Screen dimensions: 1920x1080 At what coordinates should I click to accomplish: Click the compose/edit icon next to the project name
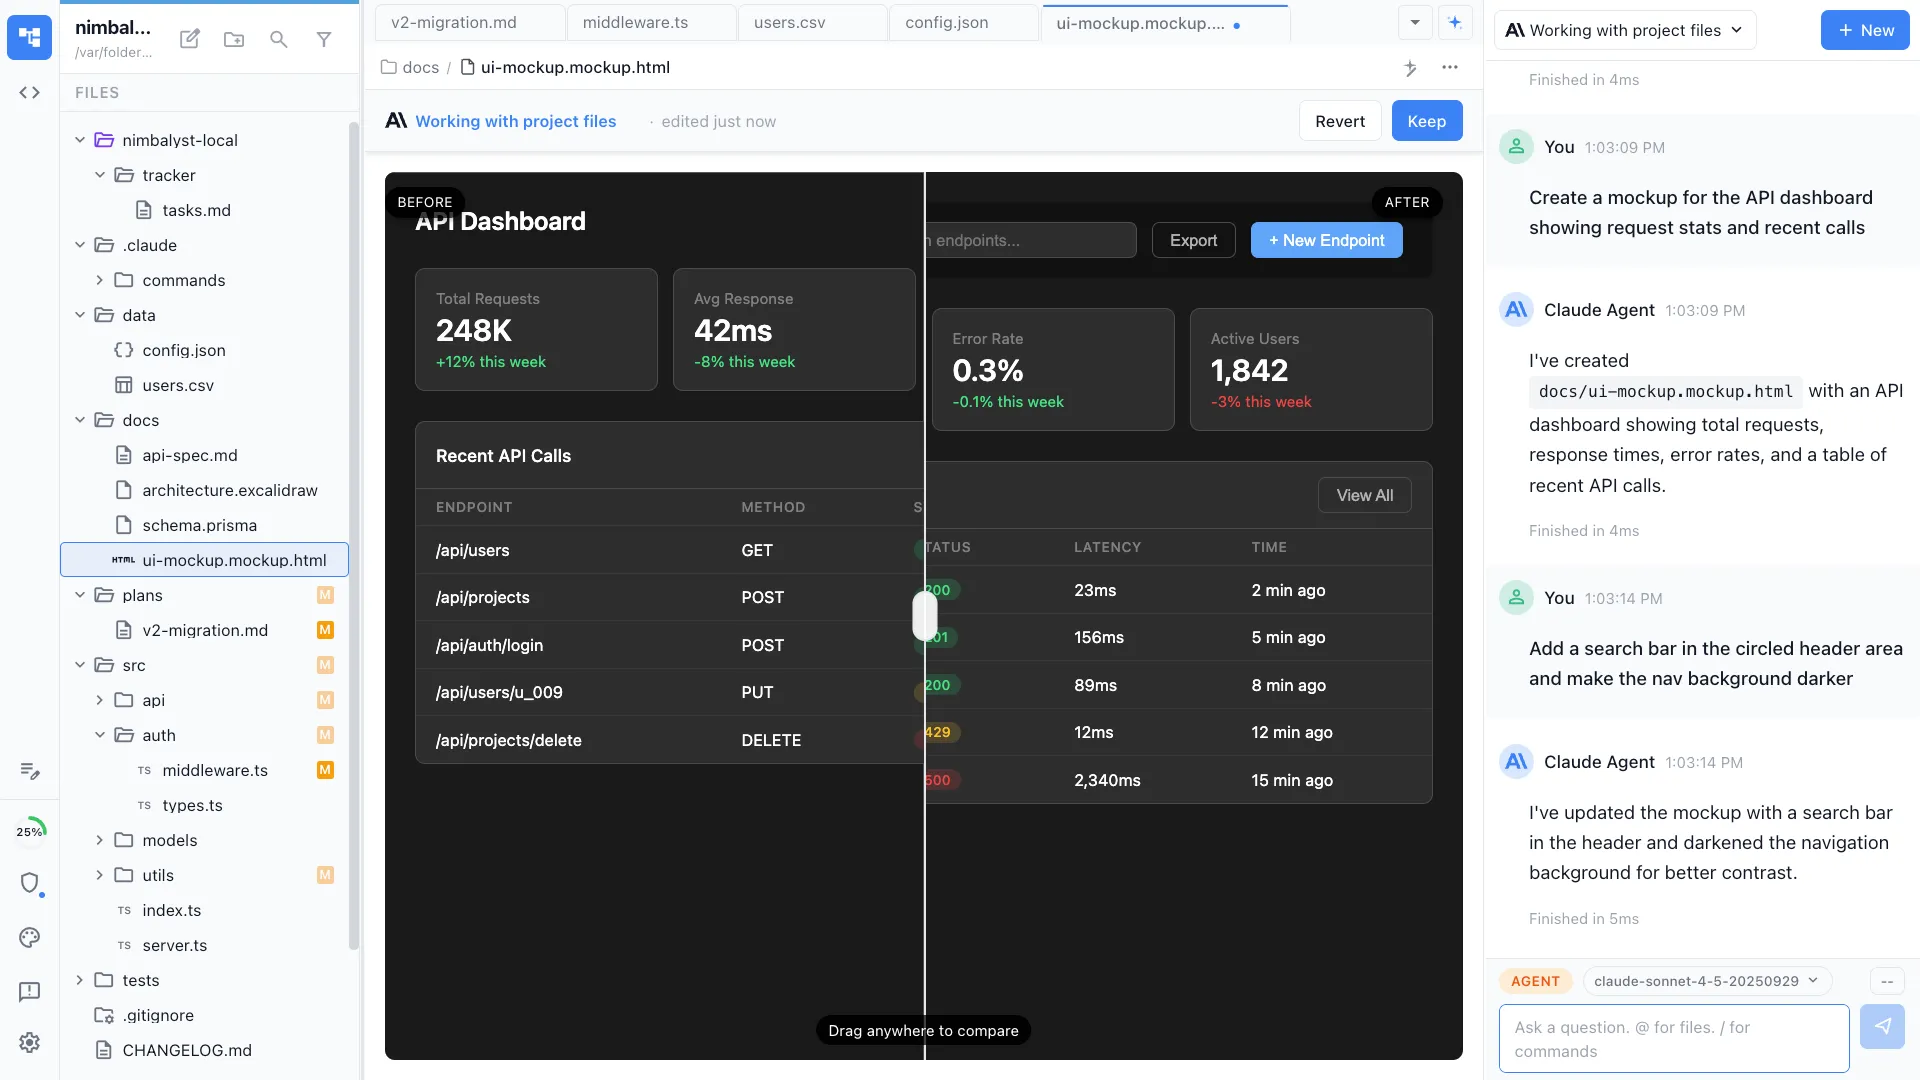pos(189,38)
